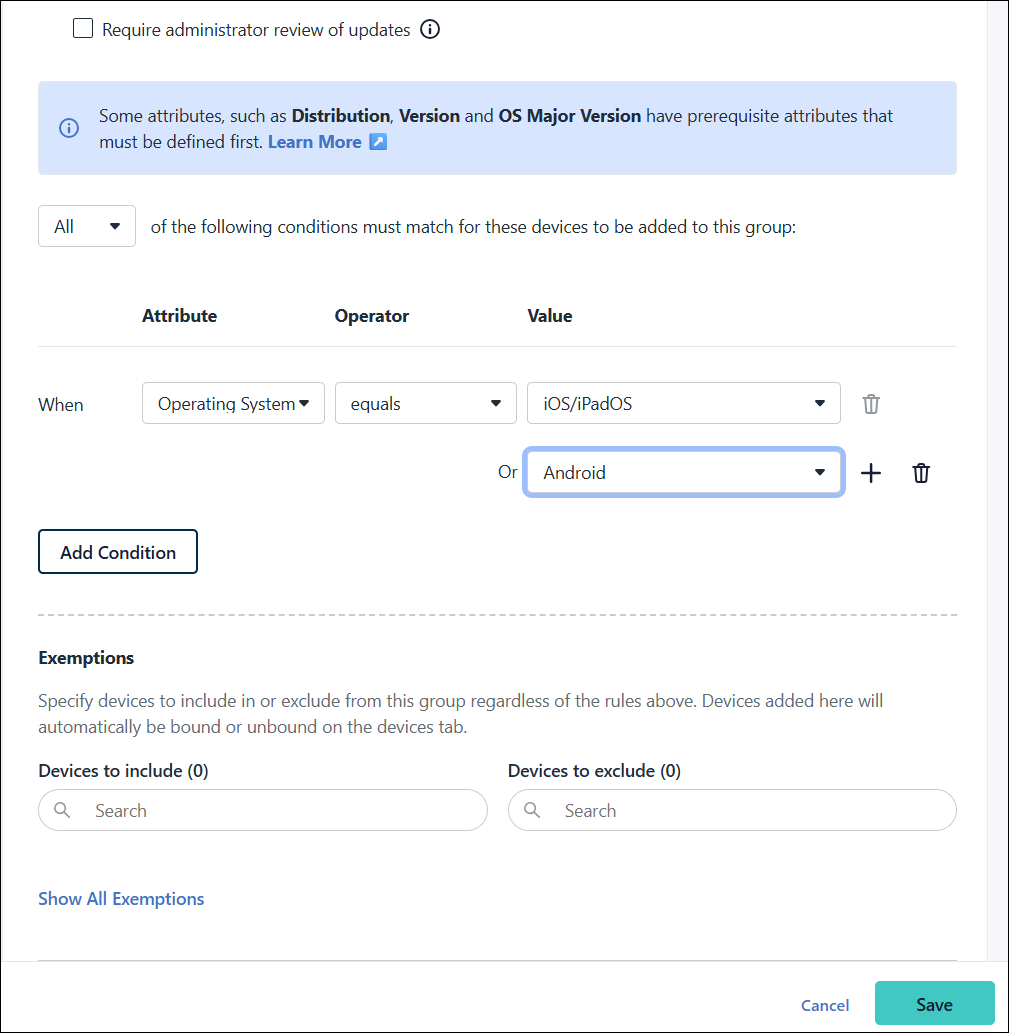Cancel the changes

click(824, 1005)
